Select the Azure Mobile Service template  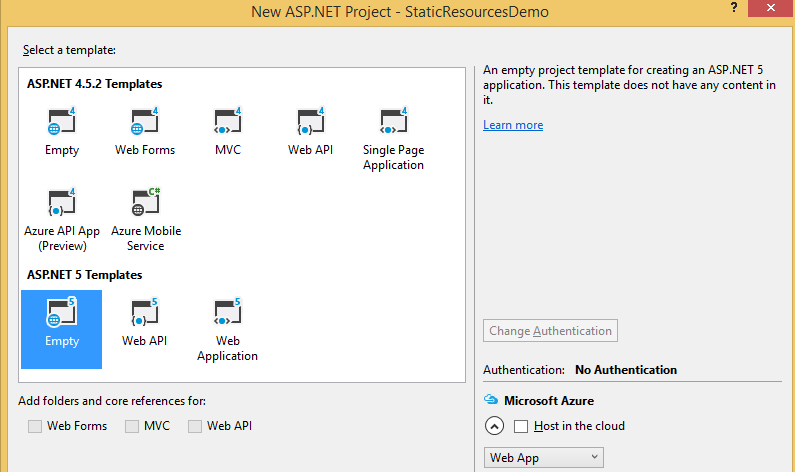click(146, 203)
